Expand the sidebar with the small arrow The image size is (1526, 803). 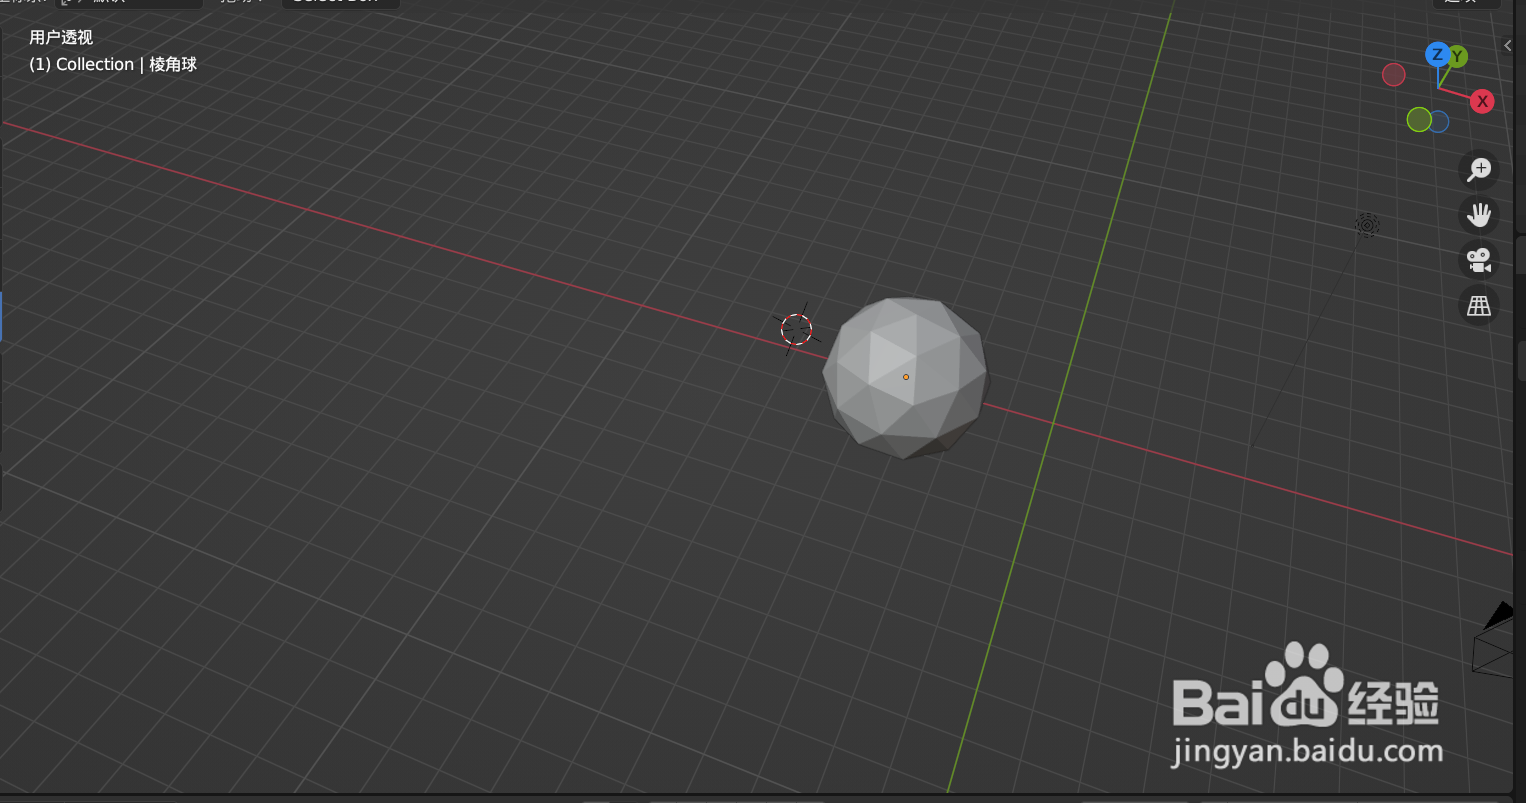coord(1508,45)
